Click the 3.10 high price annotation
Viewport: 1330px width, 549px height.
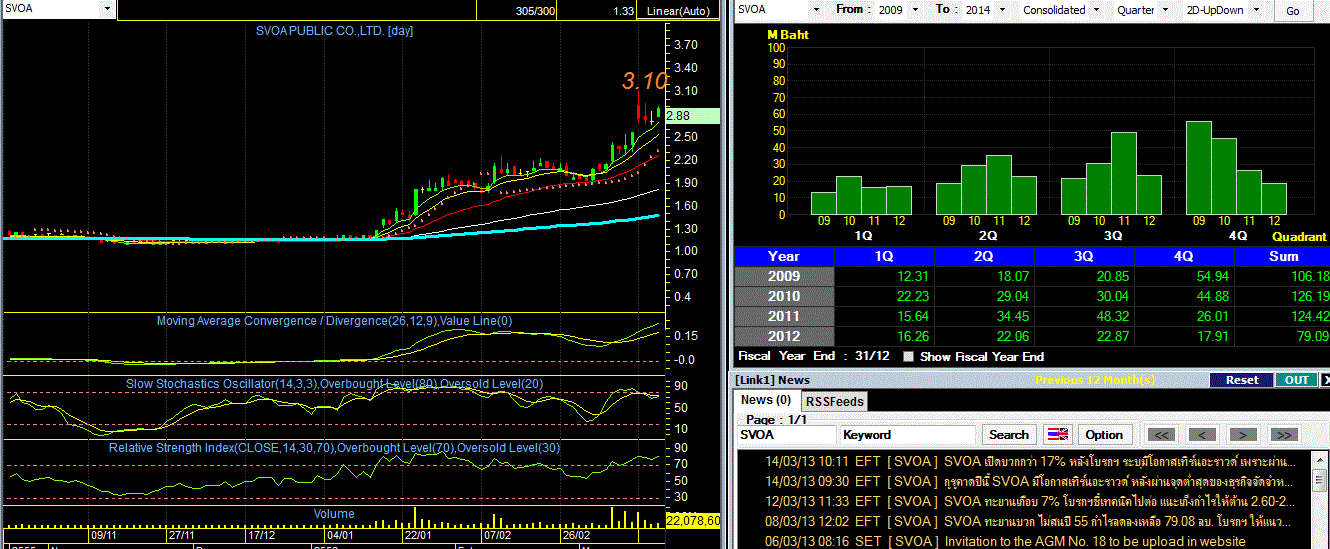coord(643,82)
